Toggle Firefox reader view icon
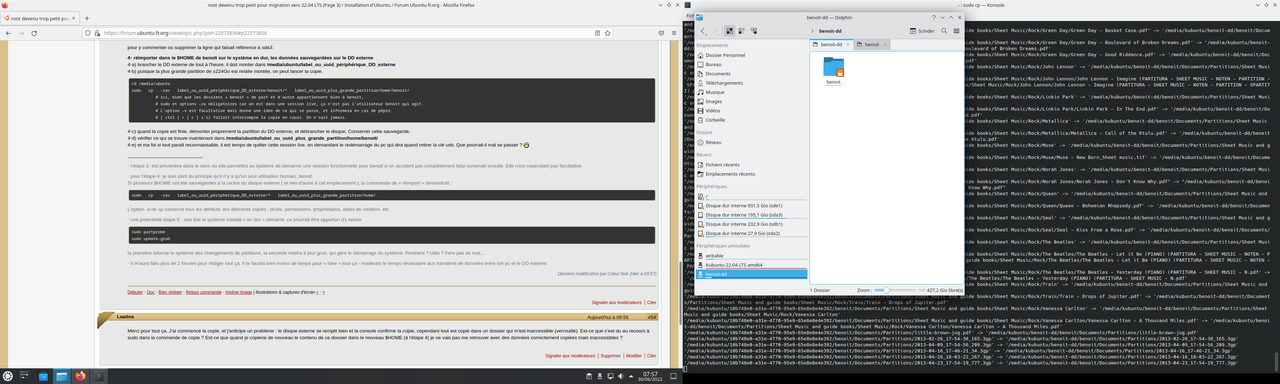 (597, 33)
